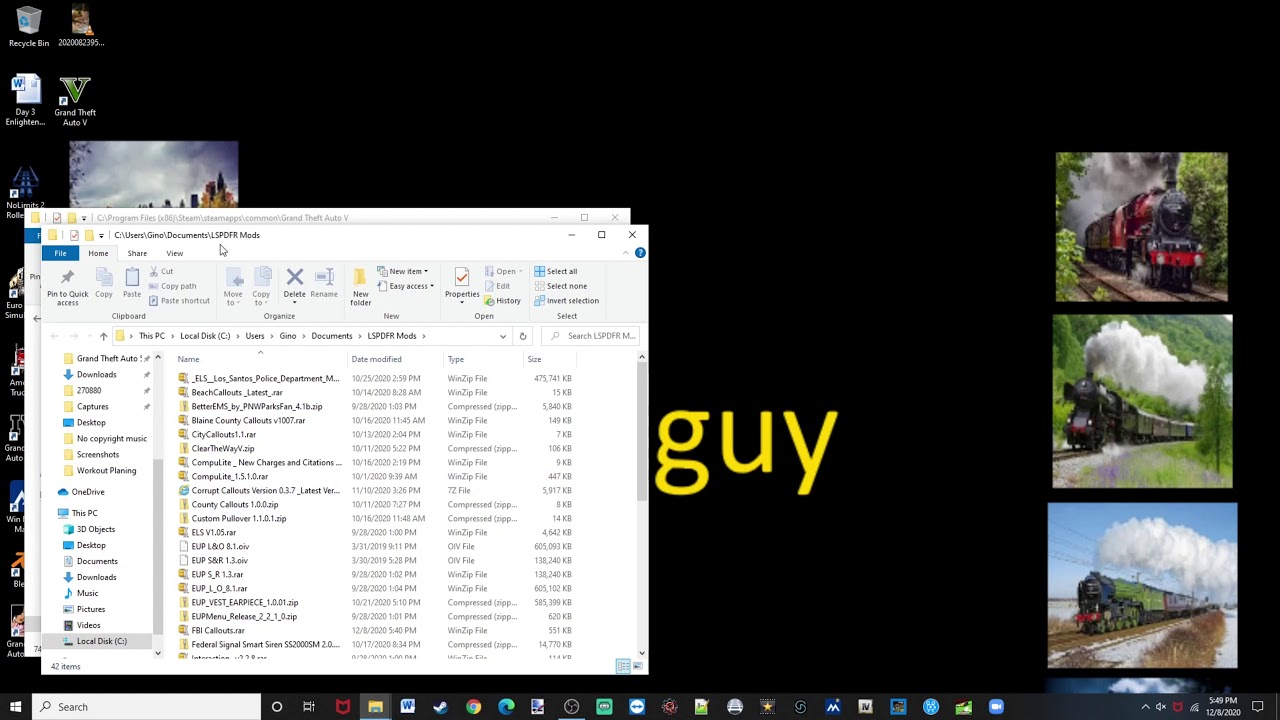The height and width of the screenshot is (720, 1280).
Task: Click Copy path in Clipboard group
Action: pos(172,286)
